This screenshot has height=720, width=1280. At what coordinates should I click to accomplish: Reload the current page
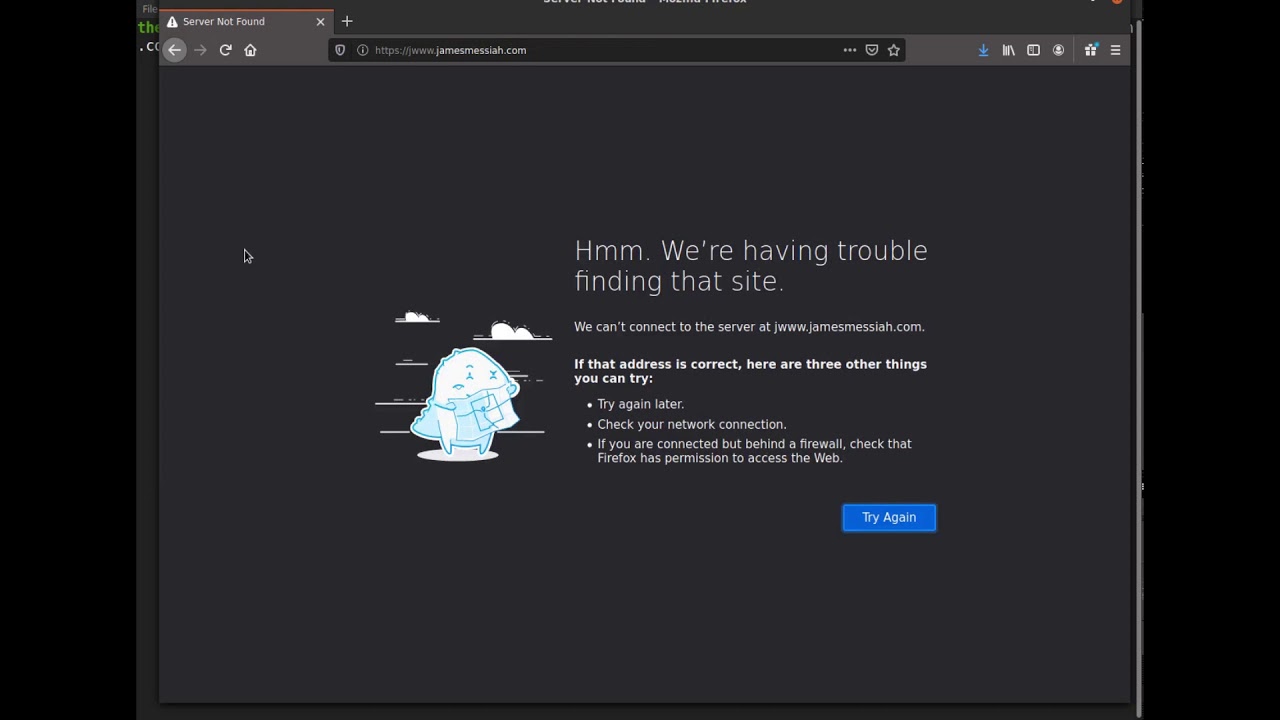pyautogui.click(x=226, y=50)
